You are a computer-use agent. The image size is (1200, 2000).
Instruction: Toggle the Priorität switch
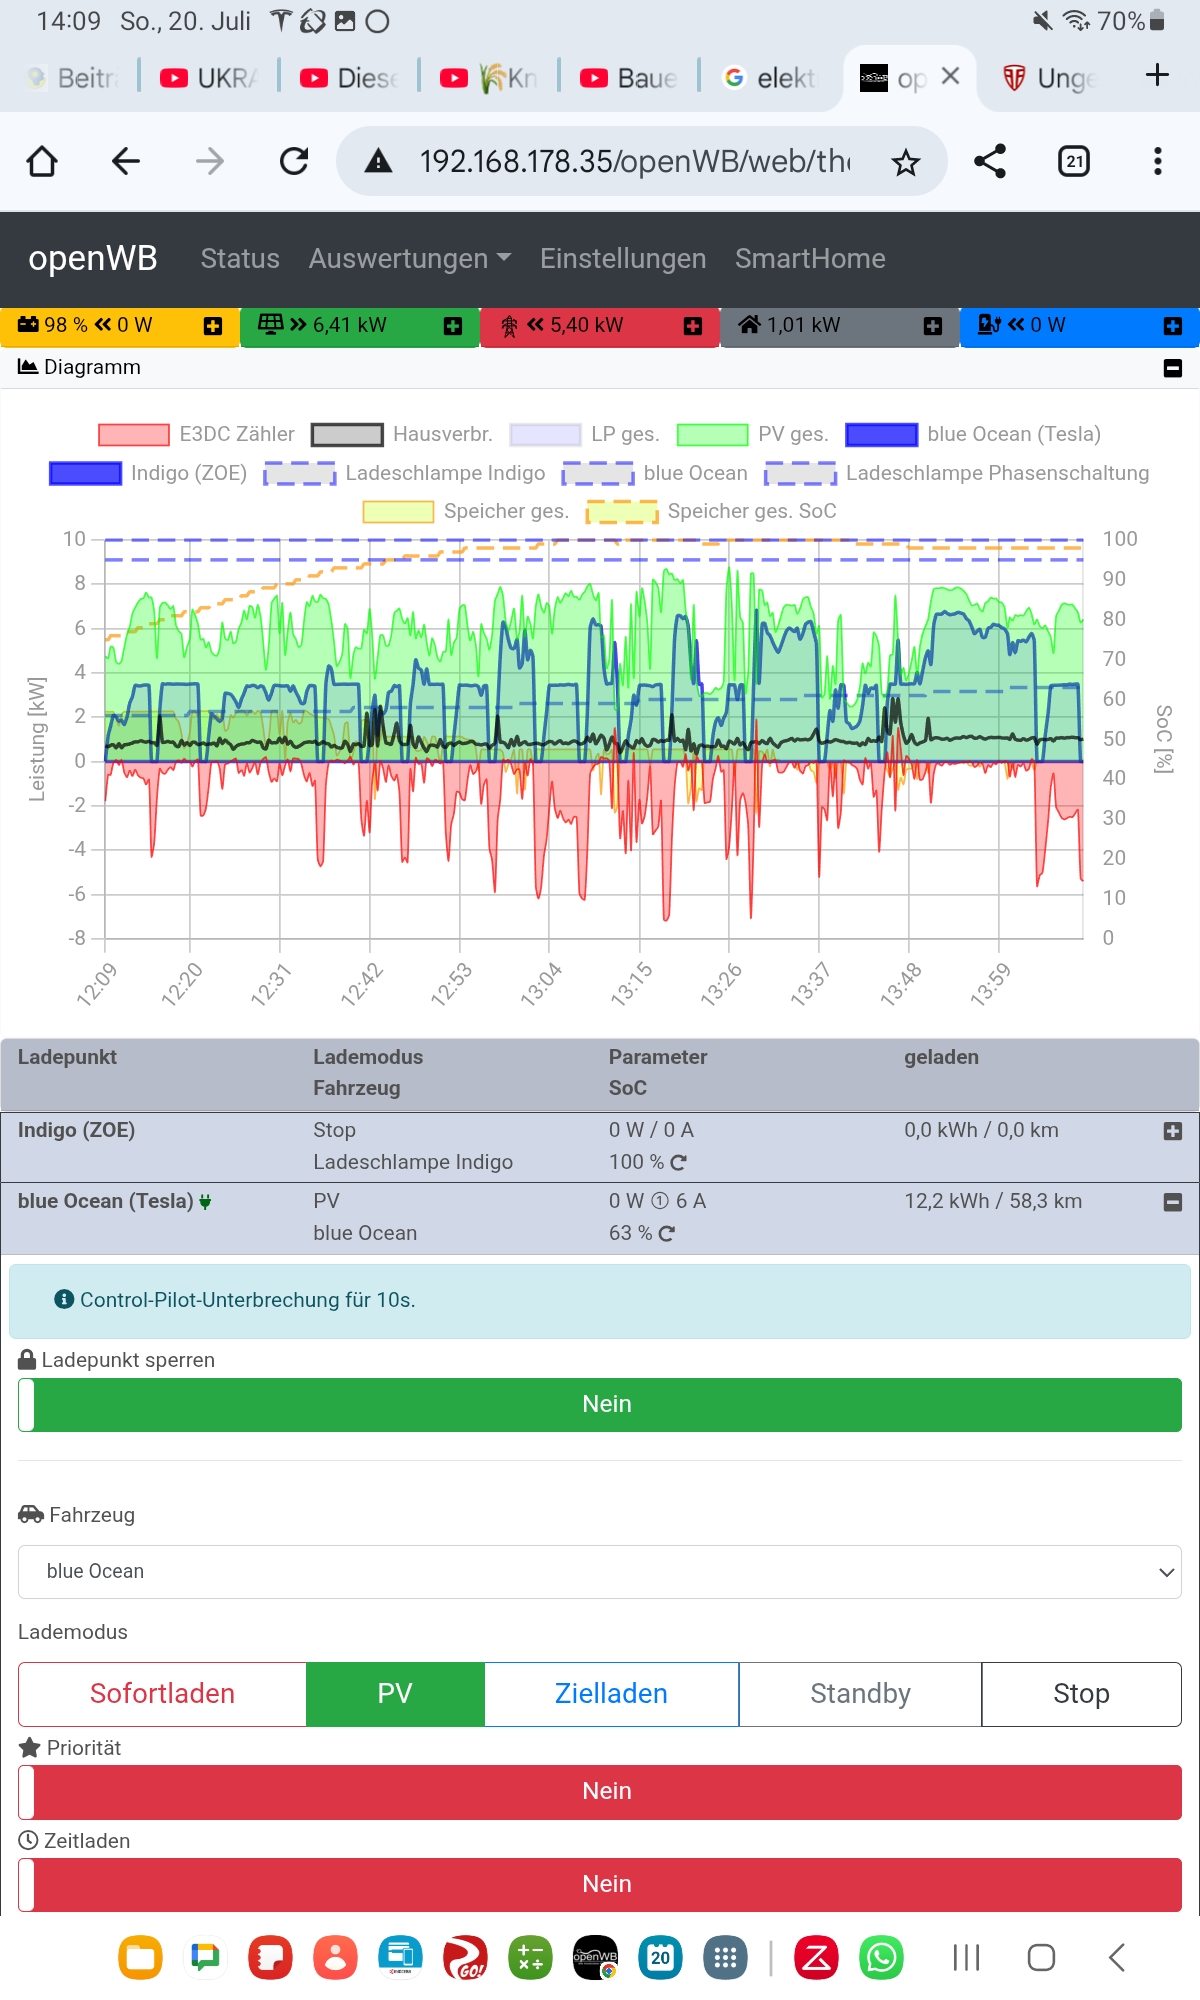click(600, 1791)
